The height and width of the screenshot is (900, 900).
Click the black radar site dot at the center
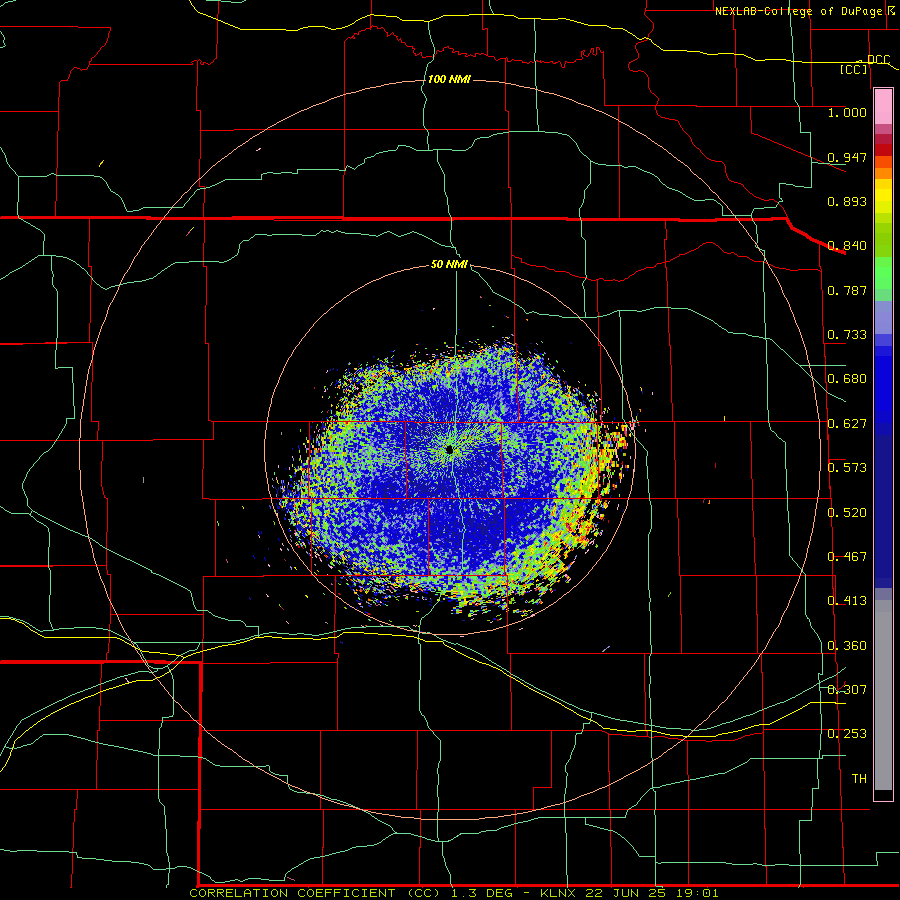pyautogui.click(x=449, y=450)
